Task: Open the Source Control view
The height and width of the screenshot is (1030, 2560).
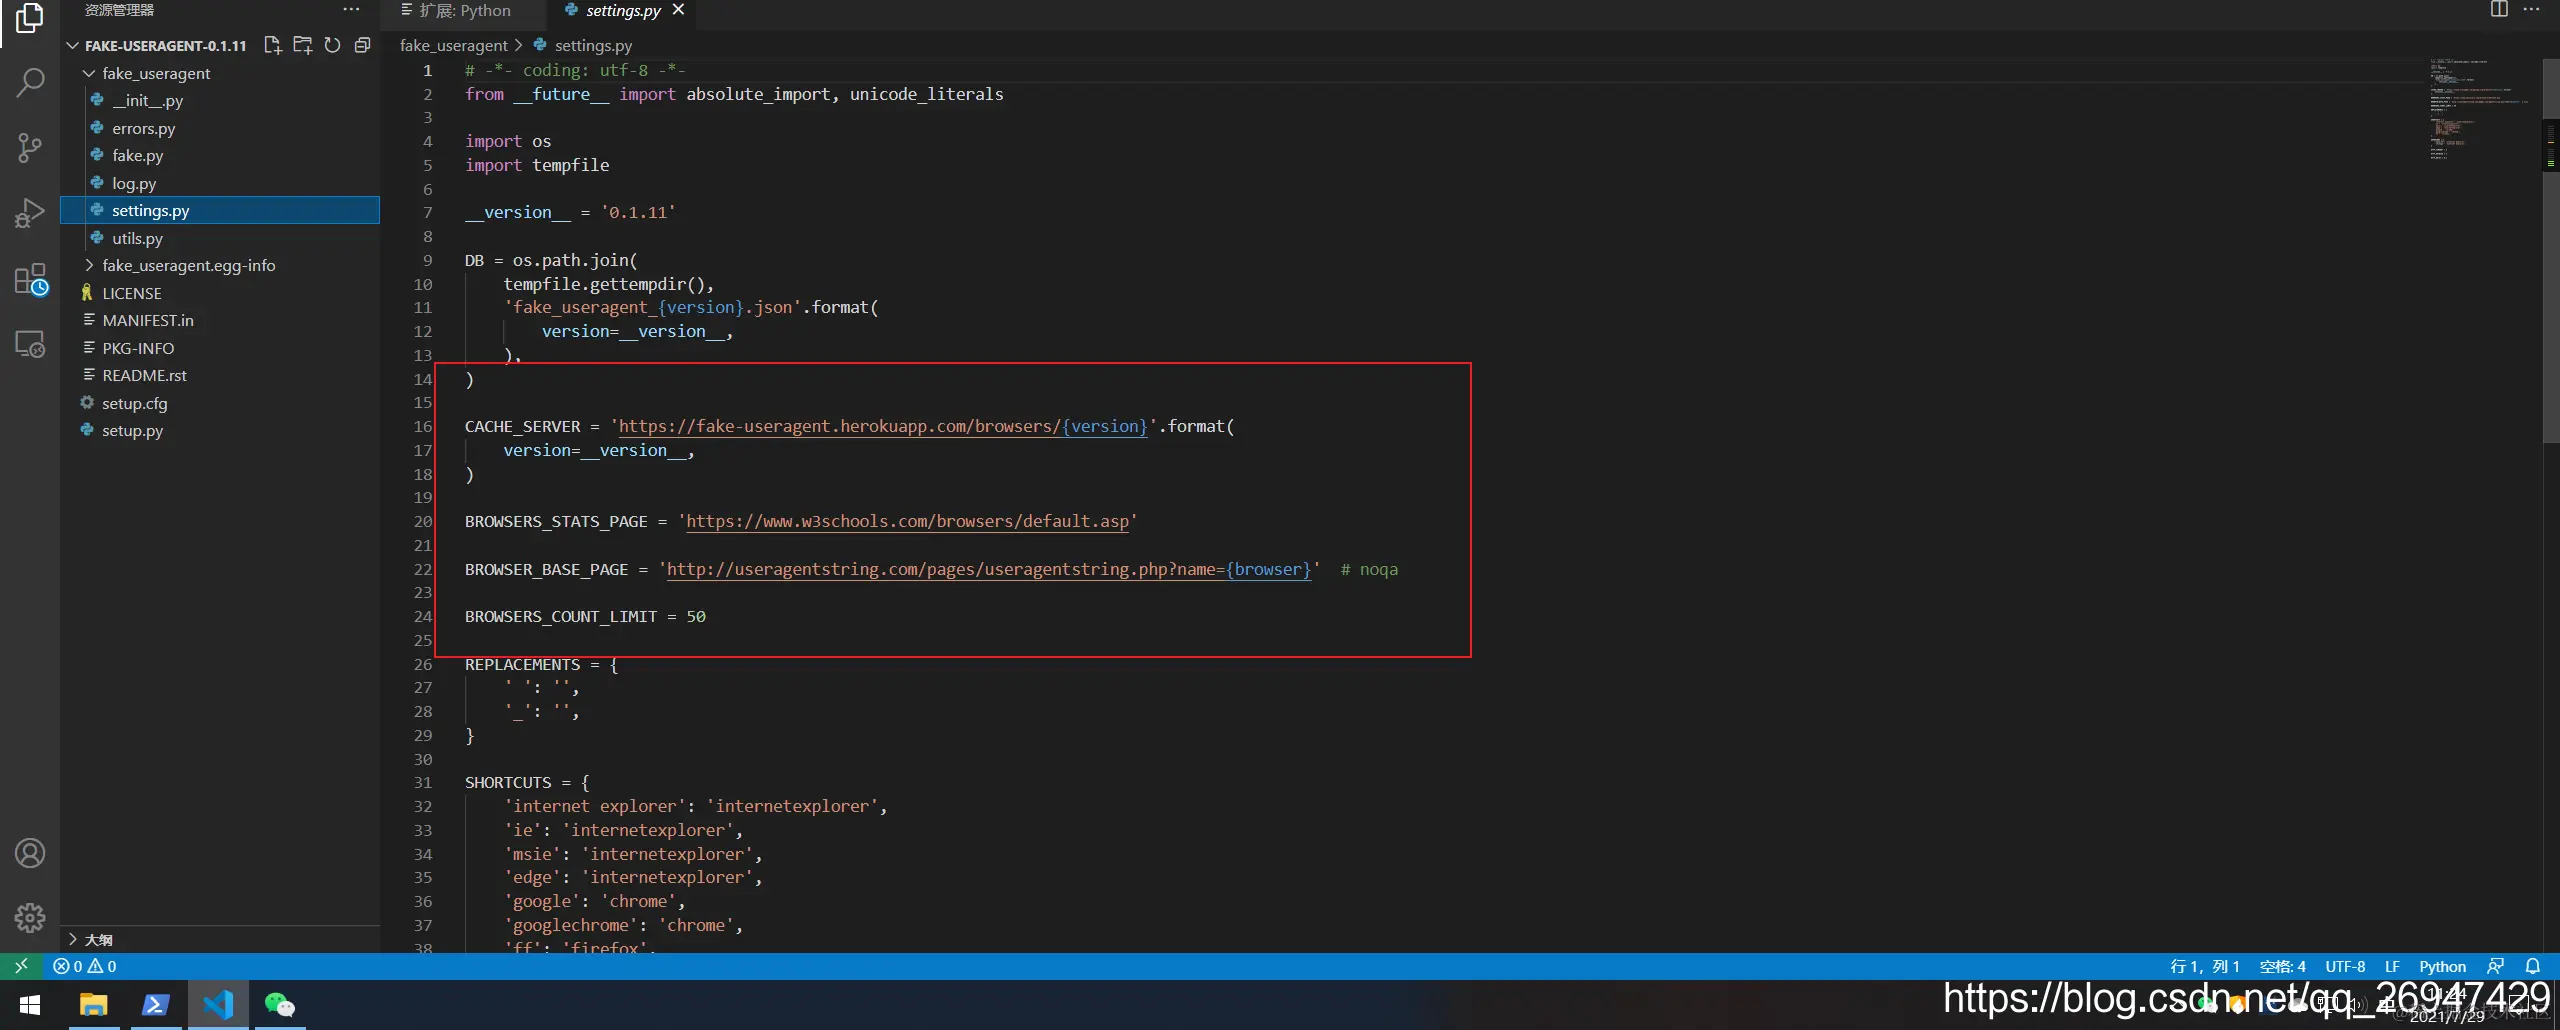Action: pos(30,148)
